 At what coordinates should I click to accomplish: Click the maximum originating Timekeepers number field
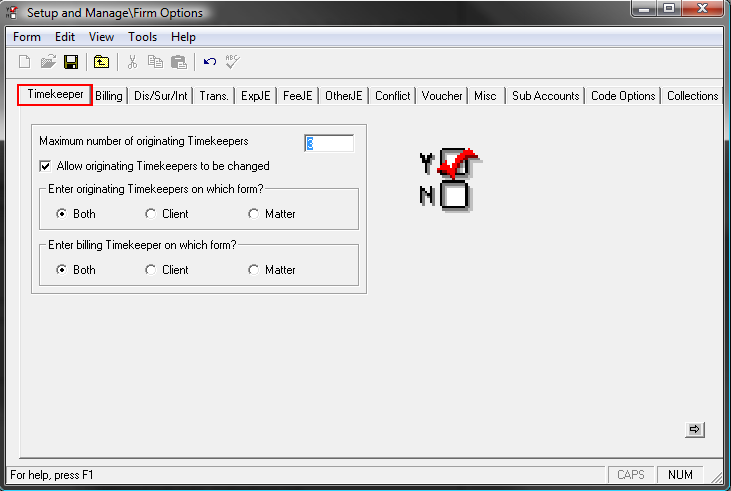click(329, 143)
